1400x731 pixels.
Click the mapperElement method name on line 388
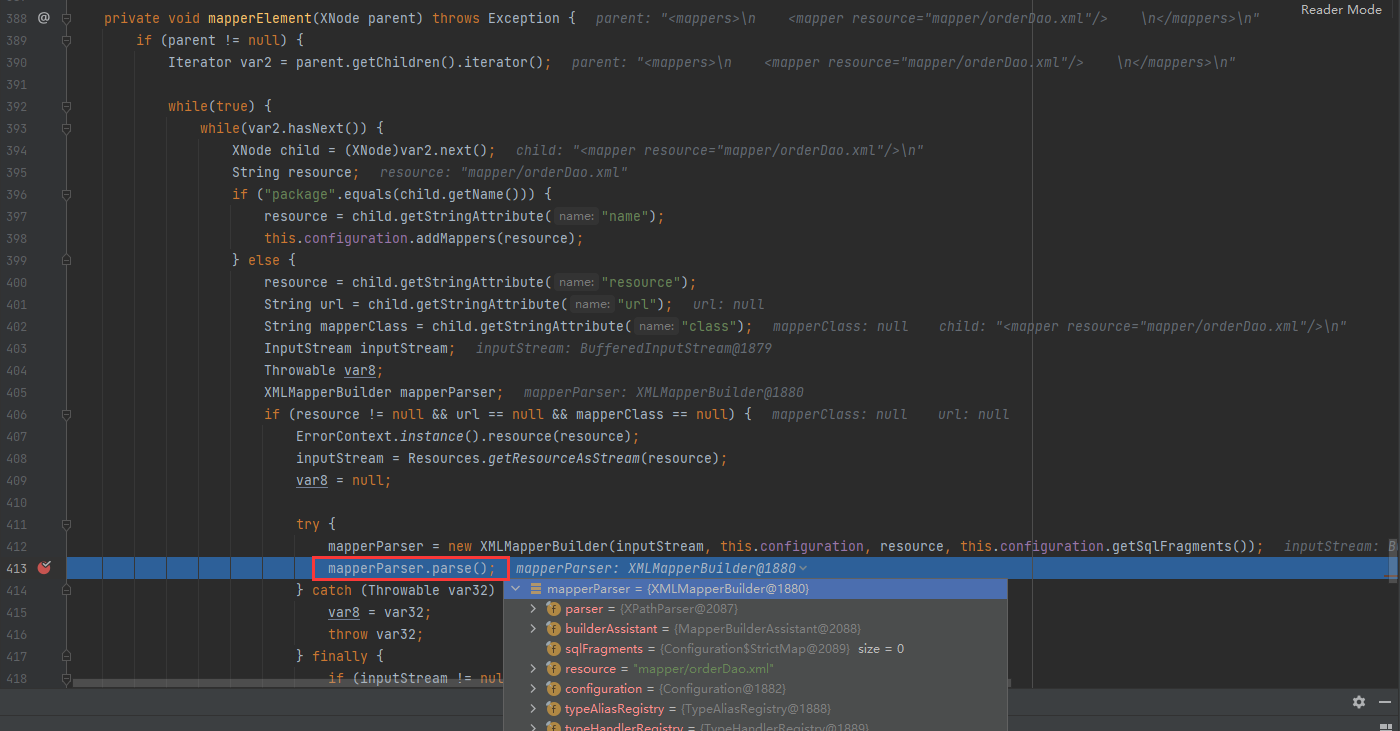click(262, 18)
